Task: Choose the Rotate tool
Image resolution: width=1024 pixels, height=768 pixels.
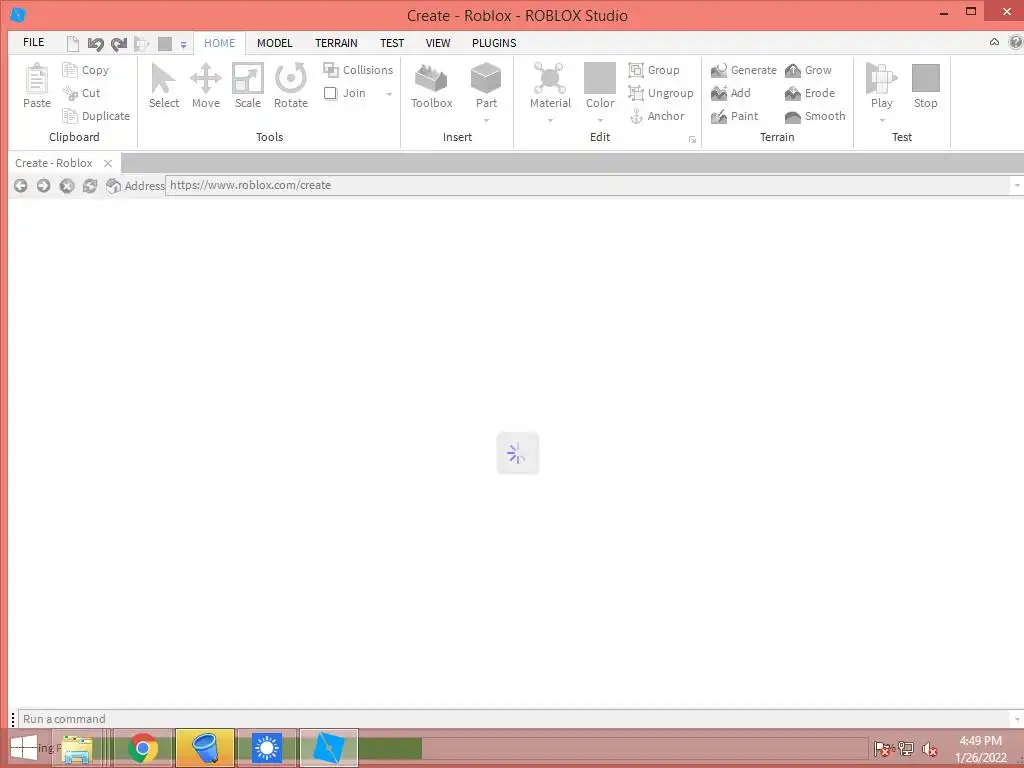Action: pos(291,86)
